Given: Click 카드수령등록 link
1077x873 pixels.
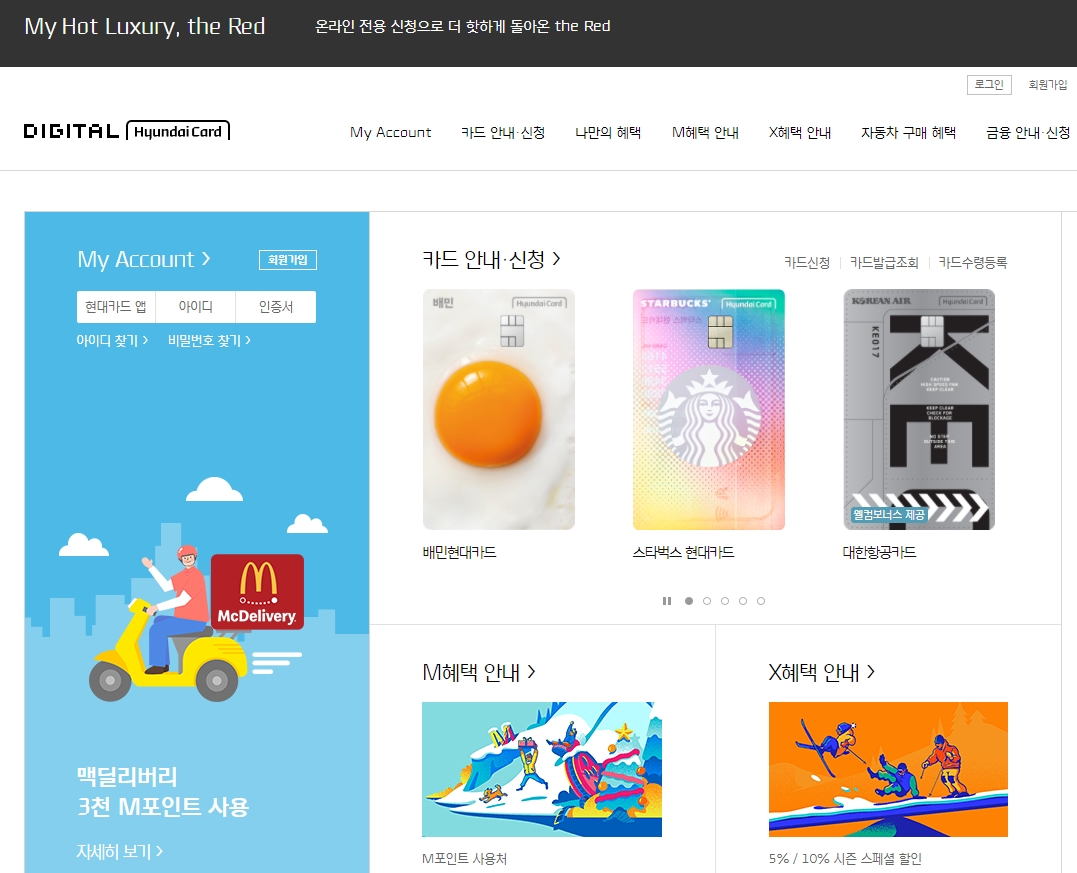Looking at the screenshot, I should click(x=973, y=262).
